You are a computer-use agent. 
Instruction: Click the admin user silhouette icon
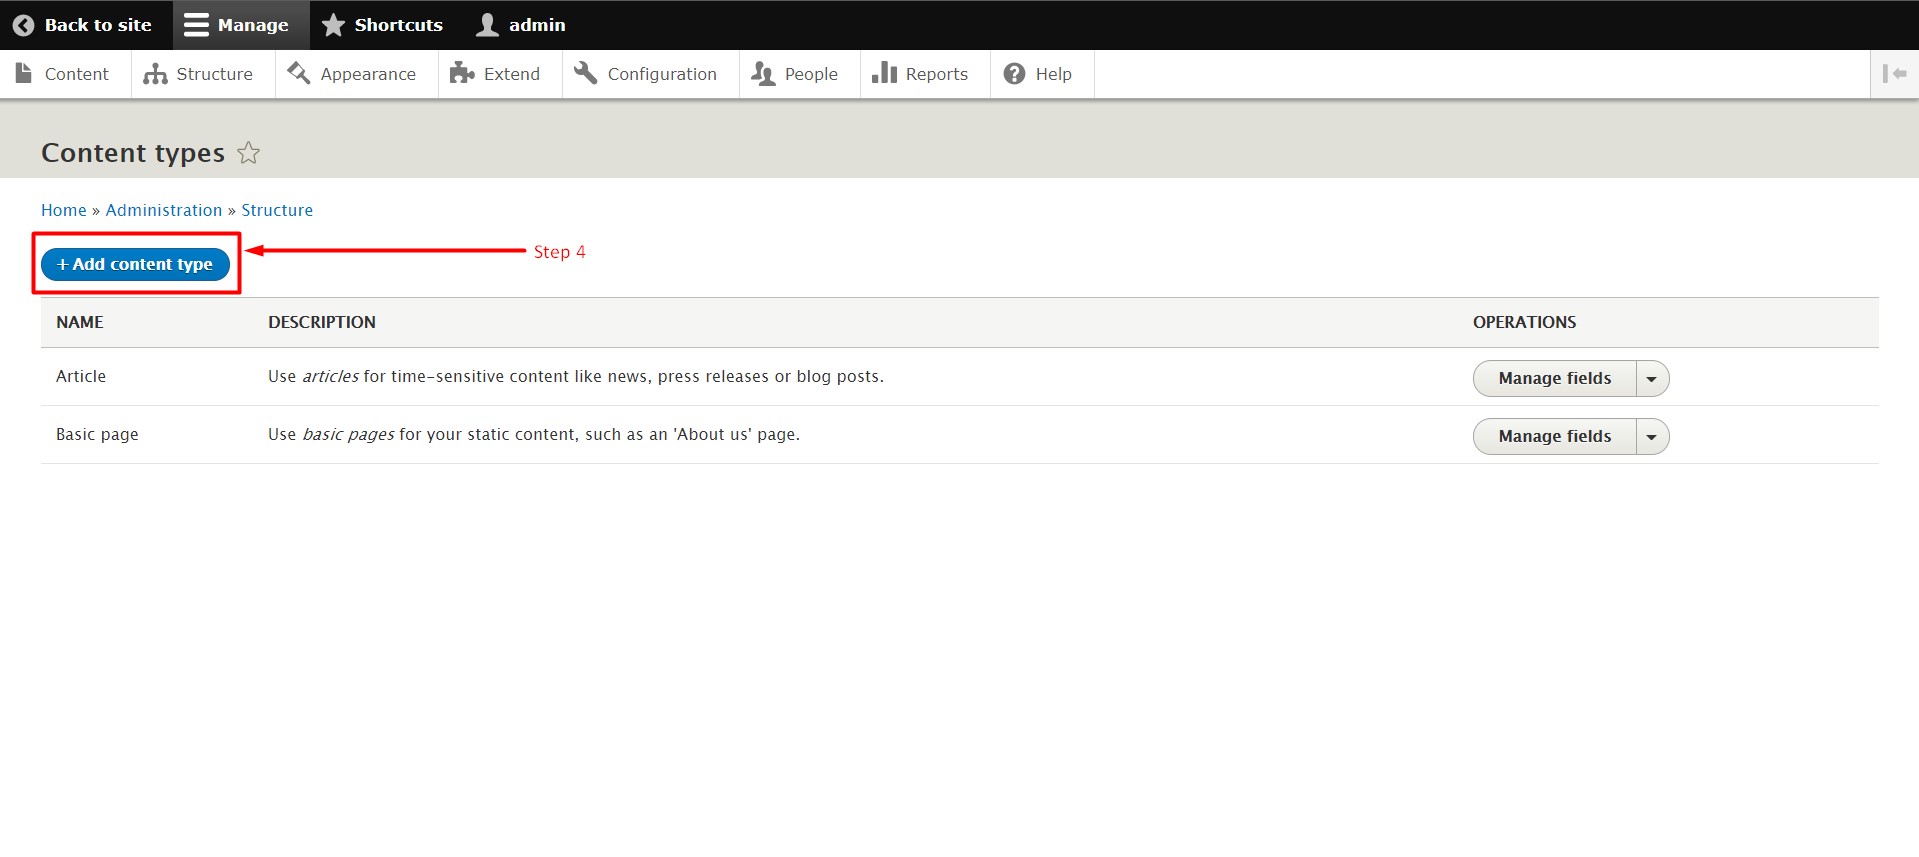point(487,25)
